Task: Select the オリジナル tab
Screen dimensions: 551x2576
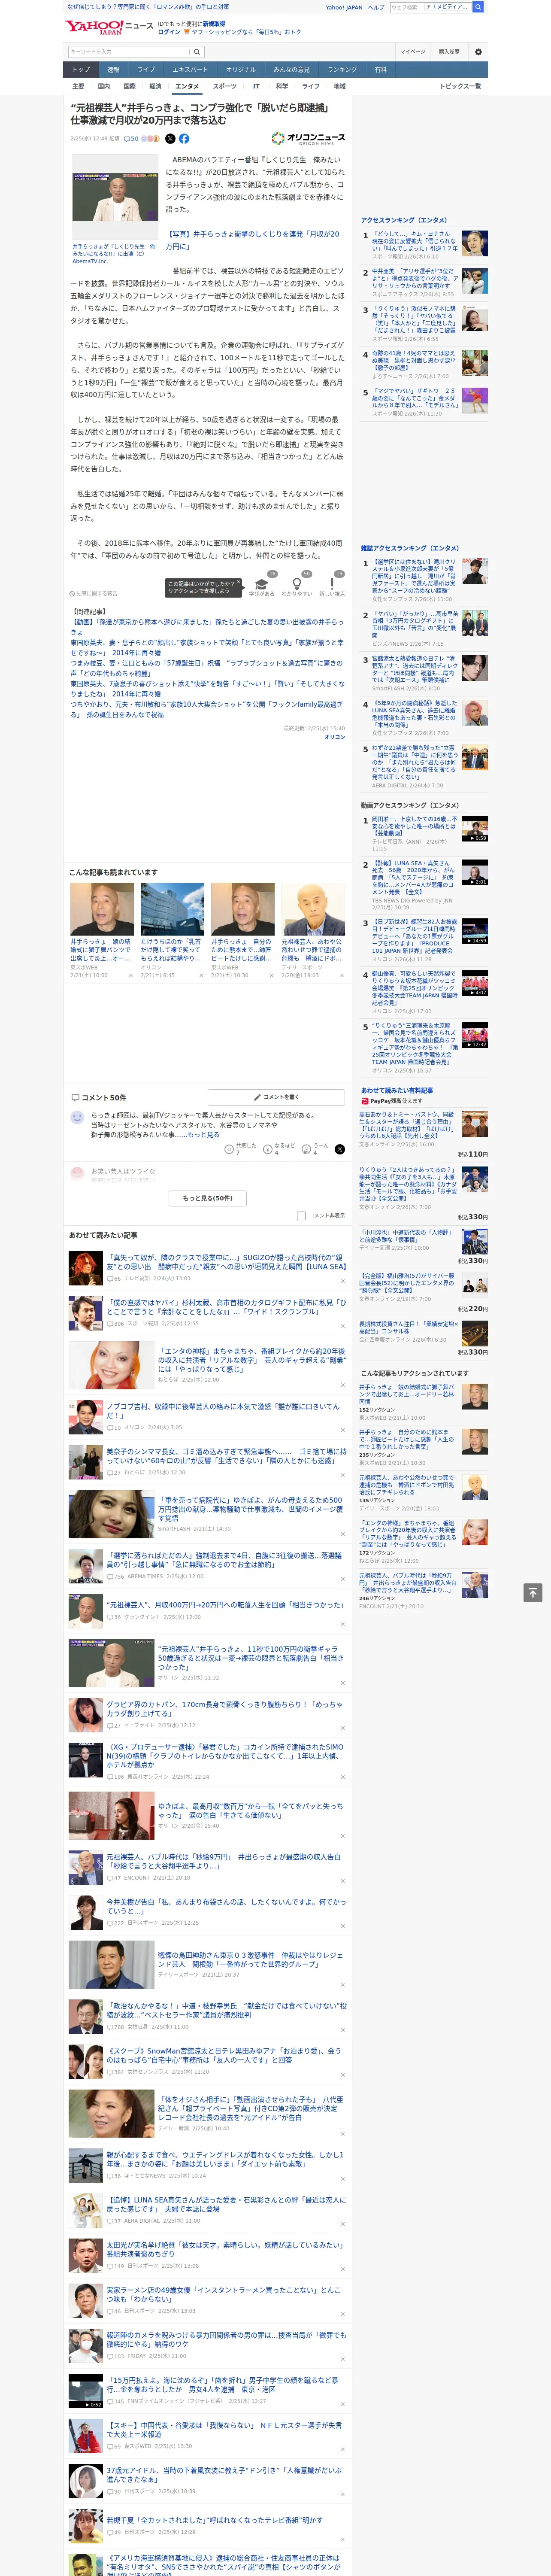Action: pyautogui.click(x=241, y=70)
